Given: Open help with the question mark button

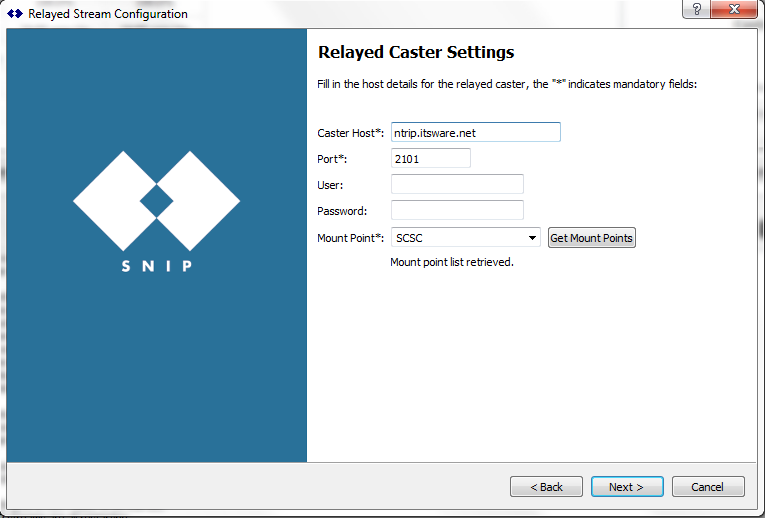Looking at the screenshot, I should tap(696, 9).
